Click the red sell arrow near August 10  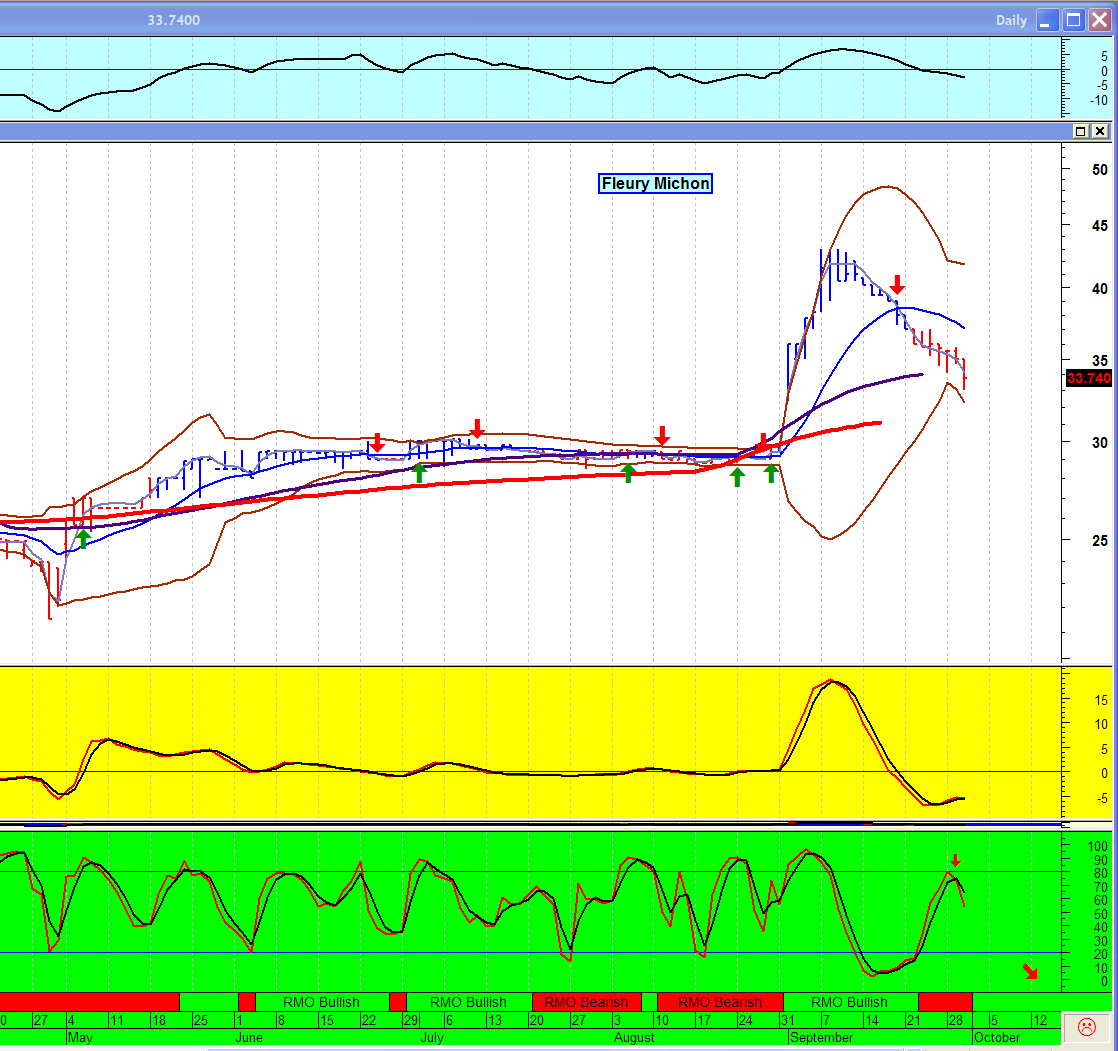point(662,436)
